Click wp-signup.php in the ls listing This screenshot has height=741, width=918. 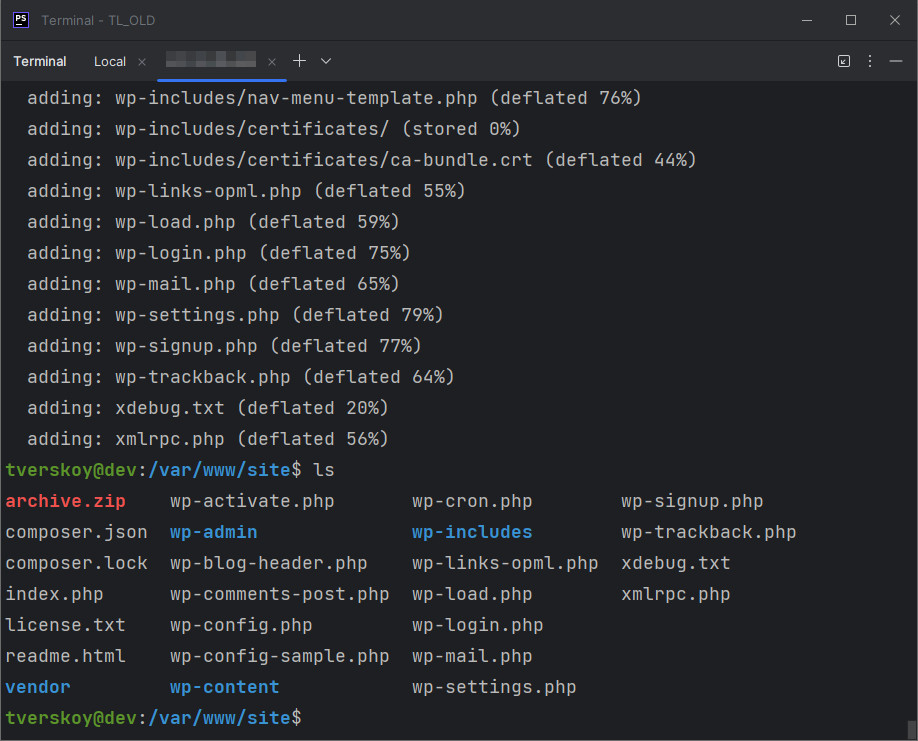point(692,501)
